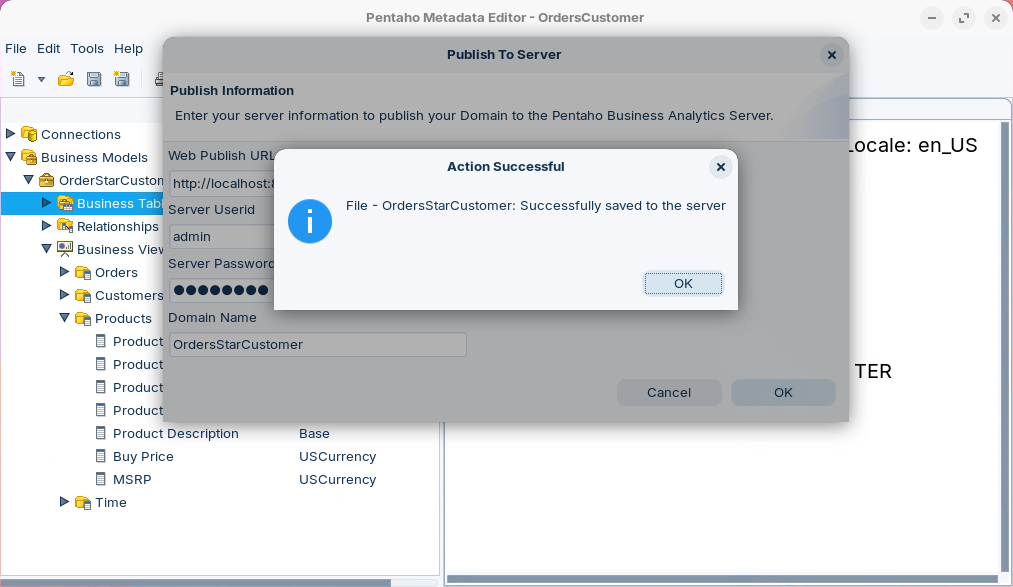Click the Domain Name input field

click(317, 344)
